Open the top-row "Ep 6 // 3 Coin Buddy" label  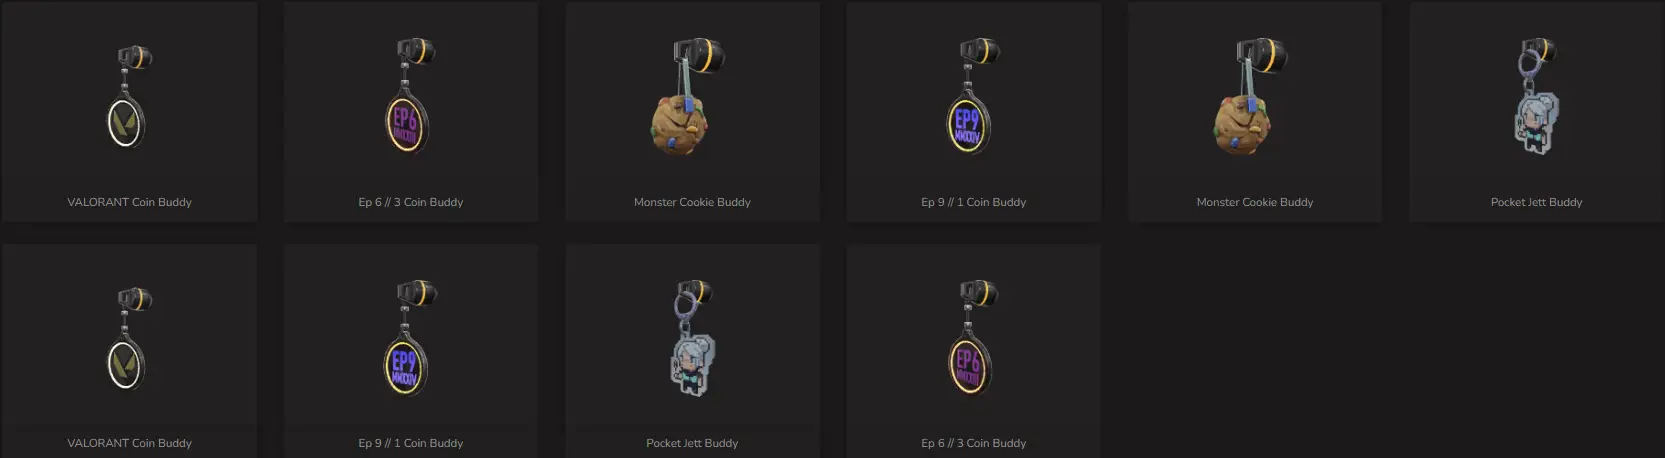411,202
